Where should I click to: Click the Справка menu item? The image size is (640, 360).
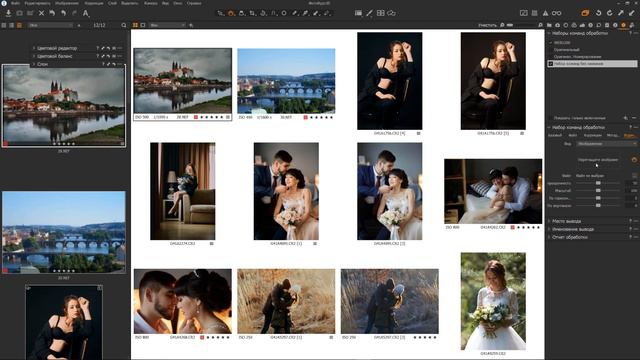pyautogui.click(x=193, y=3)
